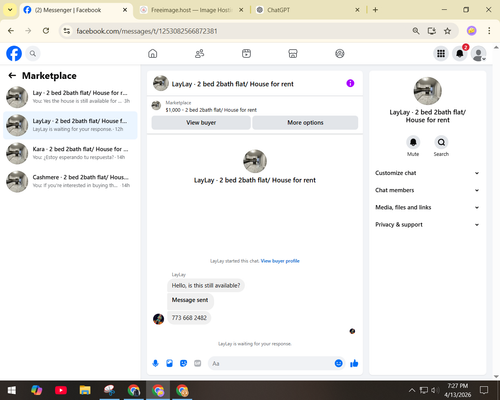Go back in the browser
500x400 pixels.
coord(11,31)
